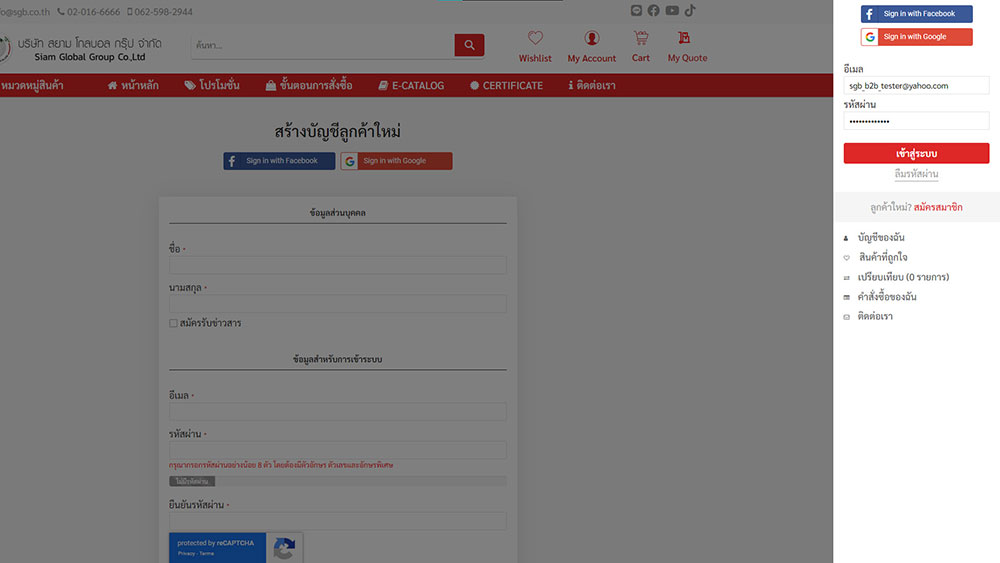Click the สมัครสมาชิก register link

coord(938,207)
